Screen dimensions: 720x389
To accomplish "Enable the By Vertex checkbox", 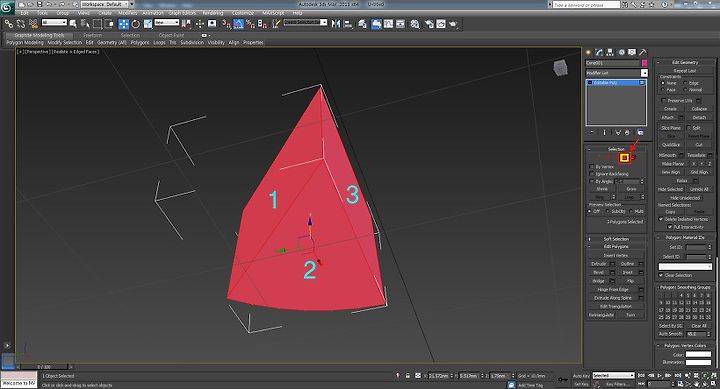I will point(592,167).
